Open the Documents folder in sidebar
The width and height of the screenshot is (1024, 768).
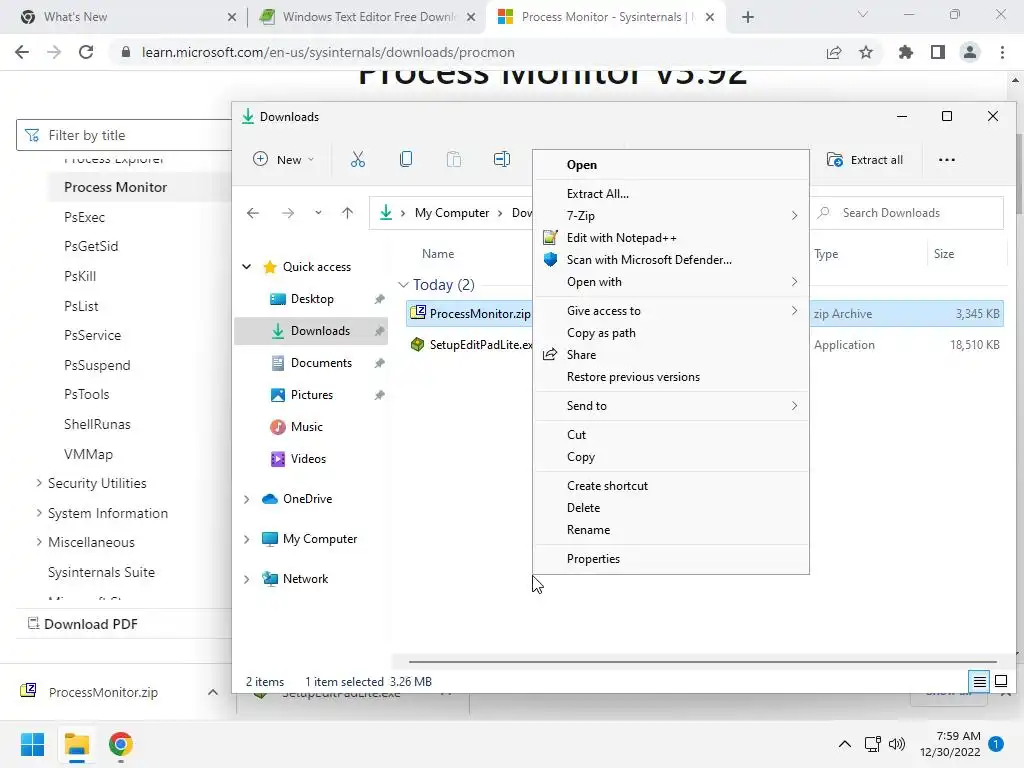tap(321, 362)
